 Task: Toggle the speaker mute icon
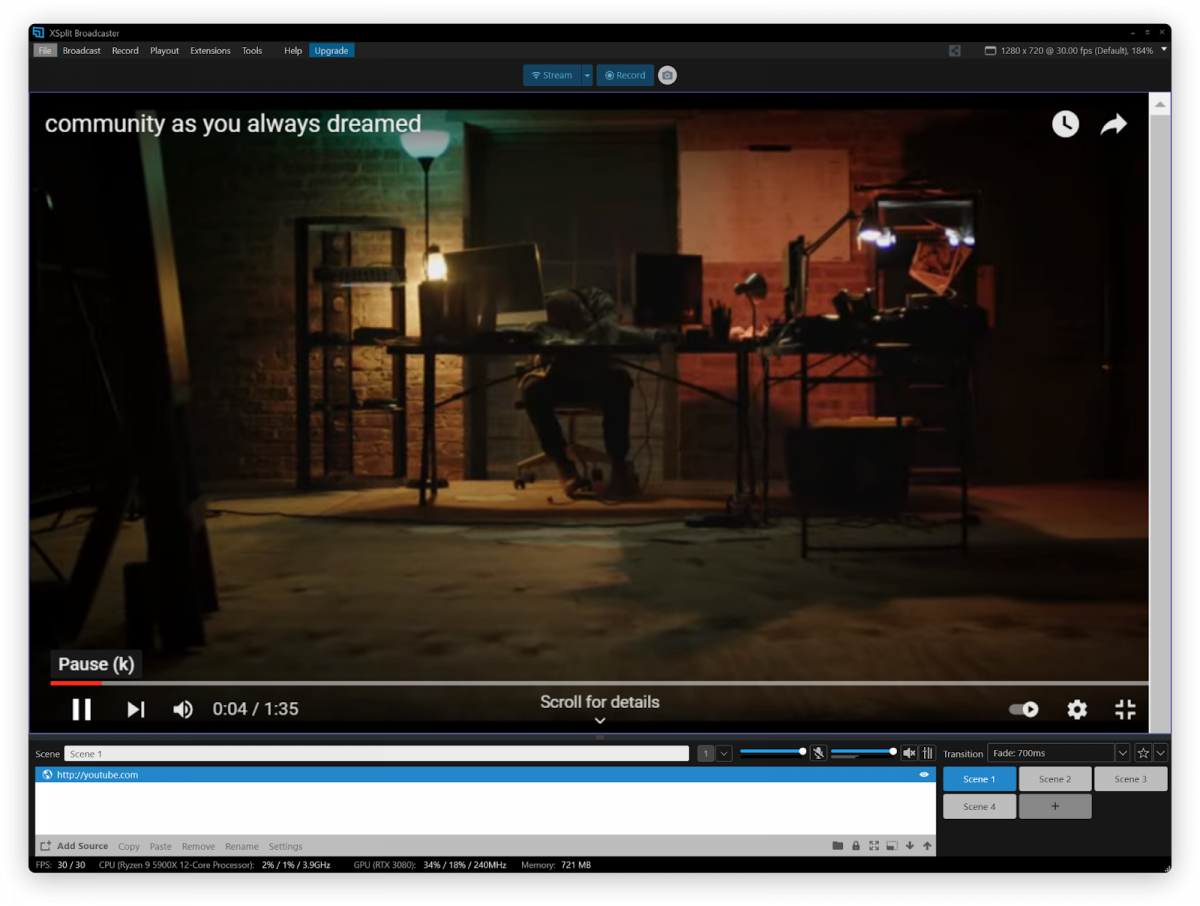click(x=909, y=753)
